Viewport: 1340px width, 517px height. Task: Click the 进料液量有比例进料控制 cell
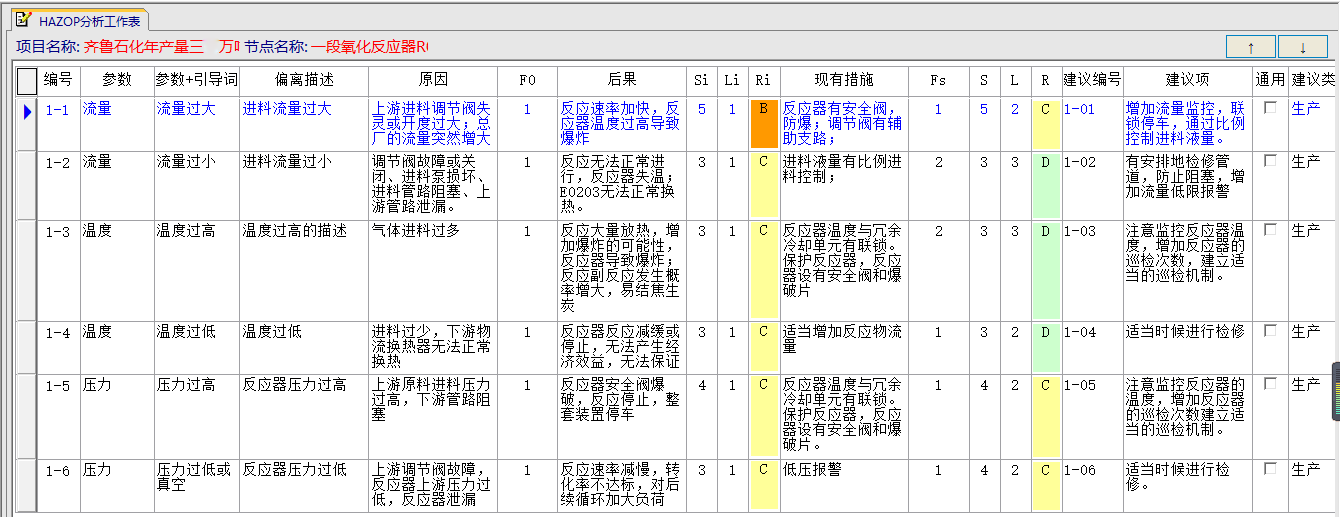(844, 186)
